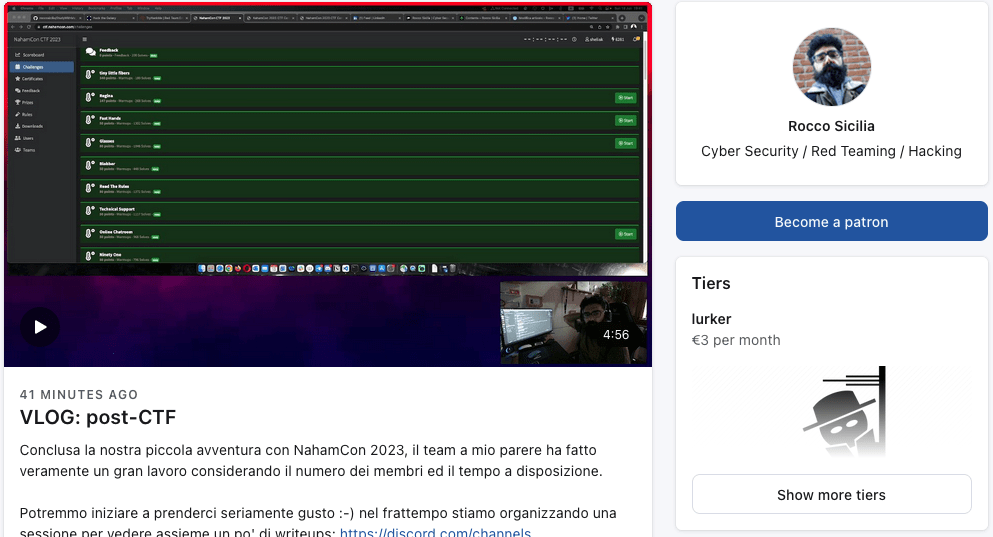
Task: Select the lurker tier title
Action: click(x=711, y=319)
